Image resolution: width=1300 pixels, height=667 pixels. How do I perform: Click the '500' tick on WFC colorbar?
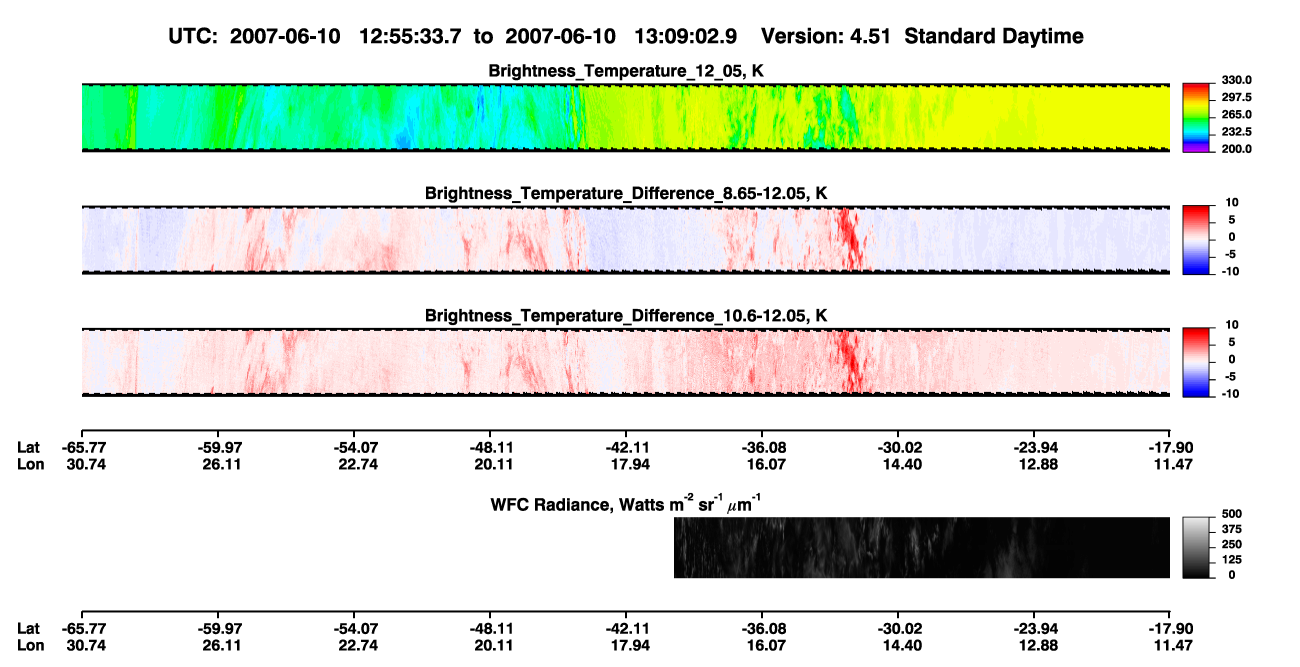pyautogui.click(x=1231, y=515)
